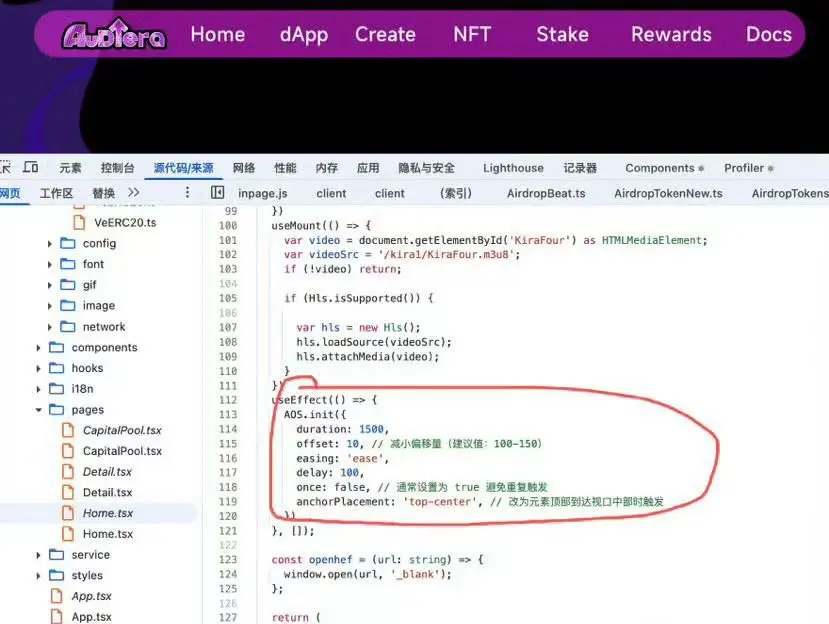Expand the components folder
Image resolution: width=829 pixels, height=624 pixels.
[x=38, y=347]
